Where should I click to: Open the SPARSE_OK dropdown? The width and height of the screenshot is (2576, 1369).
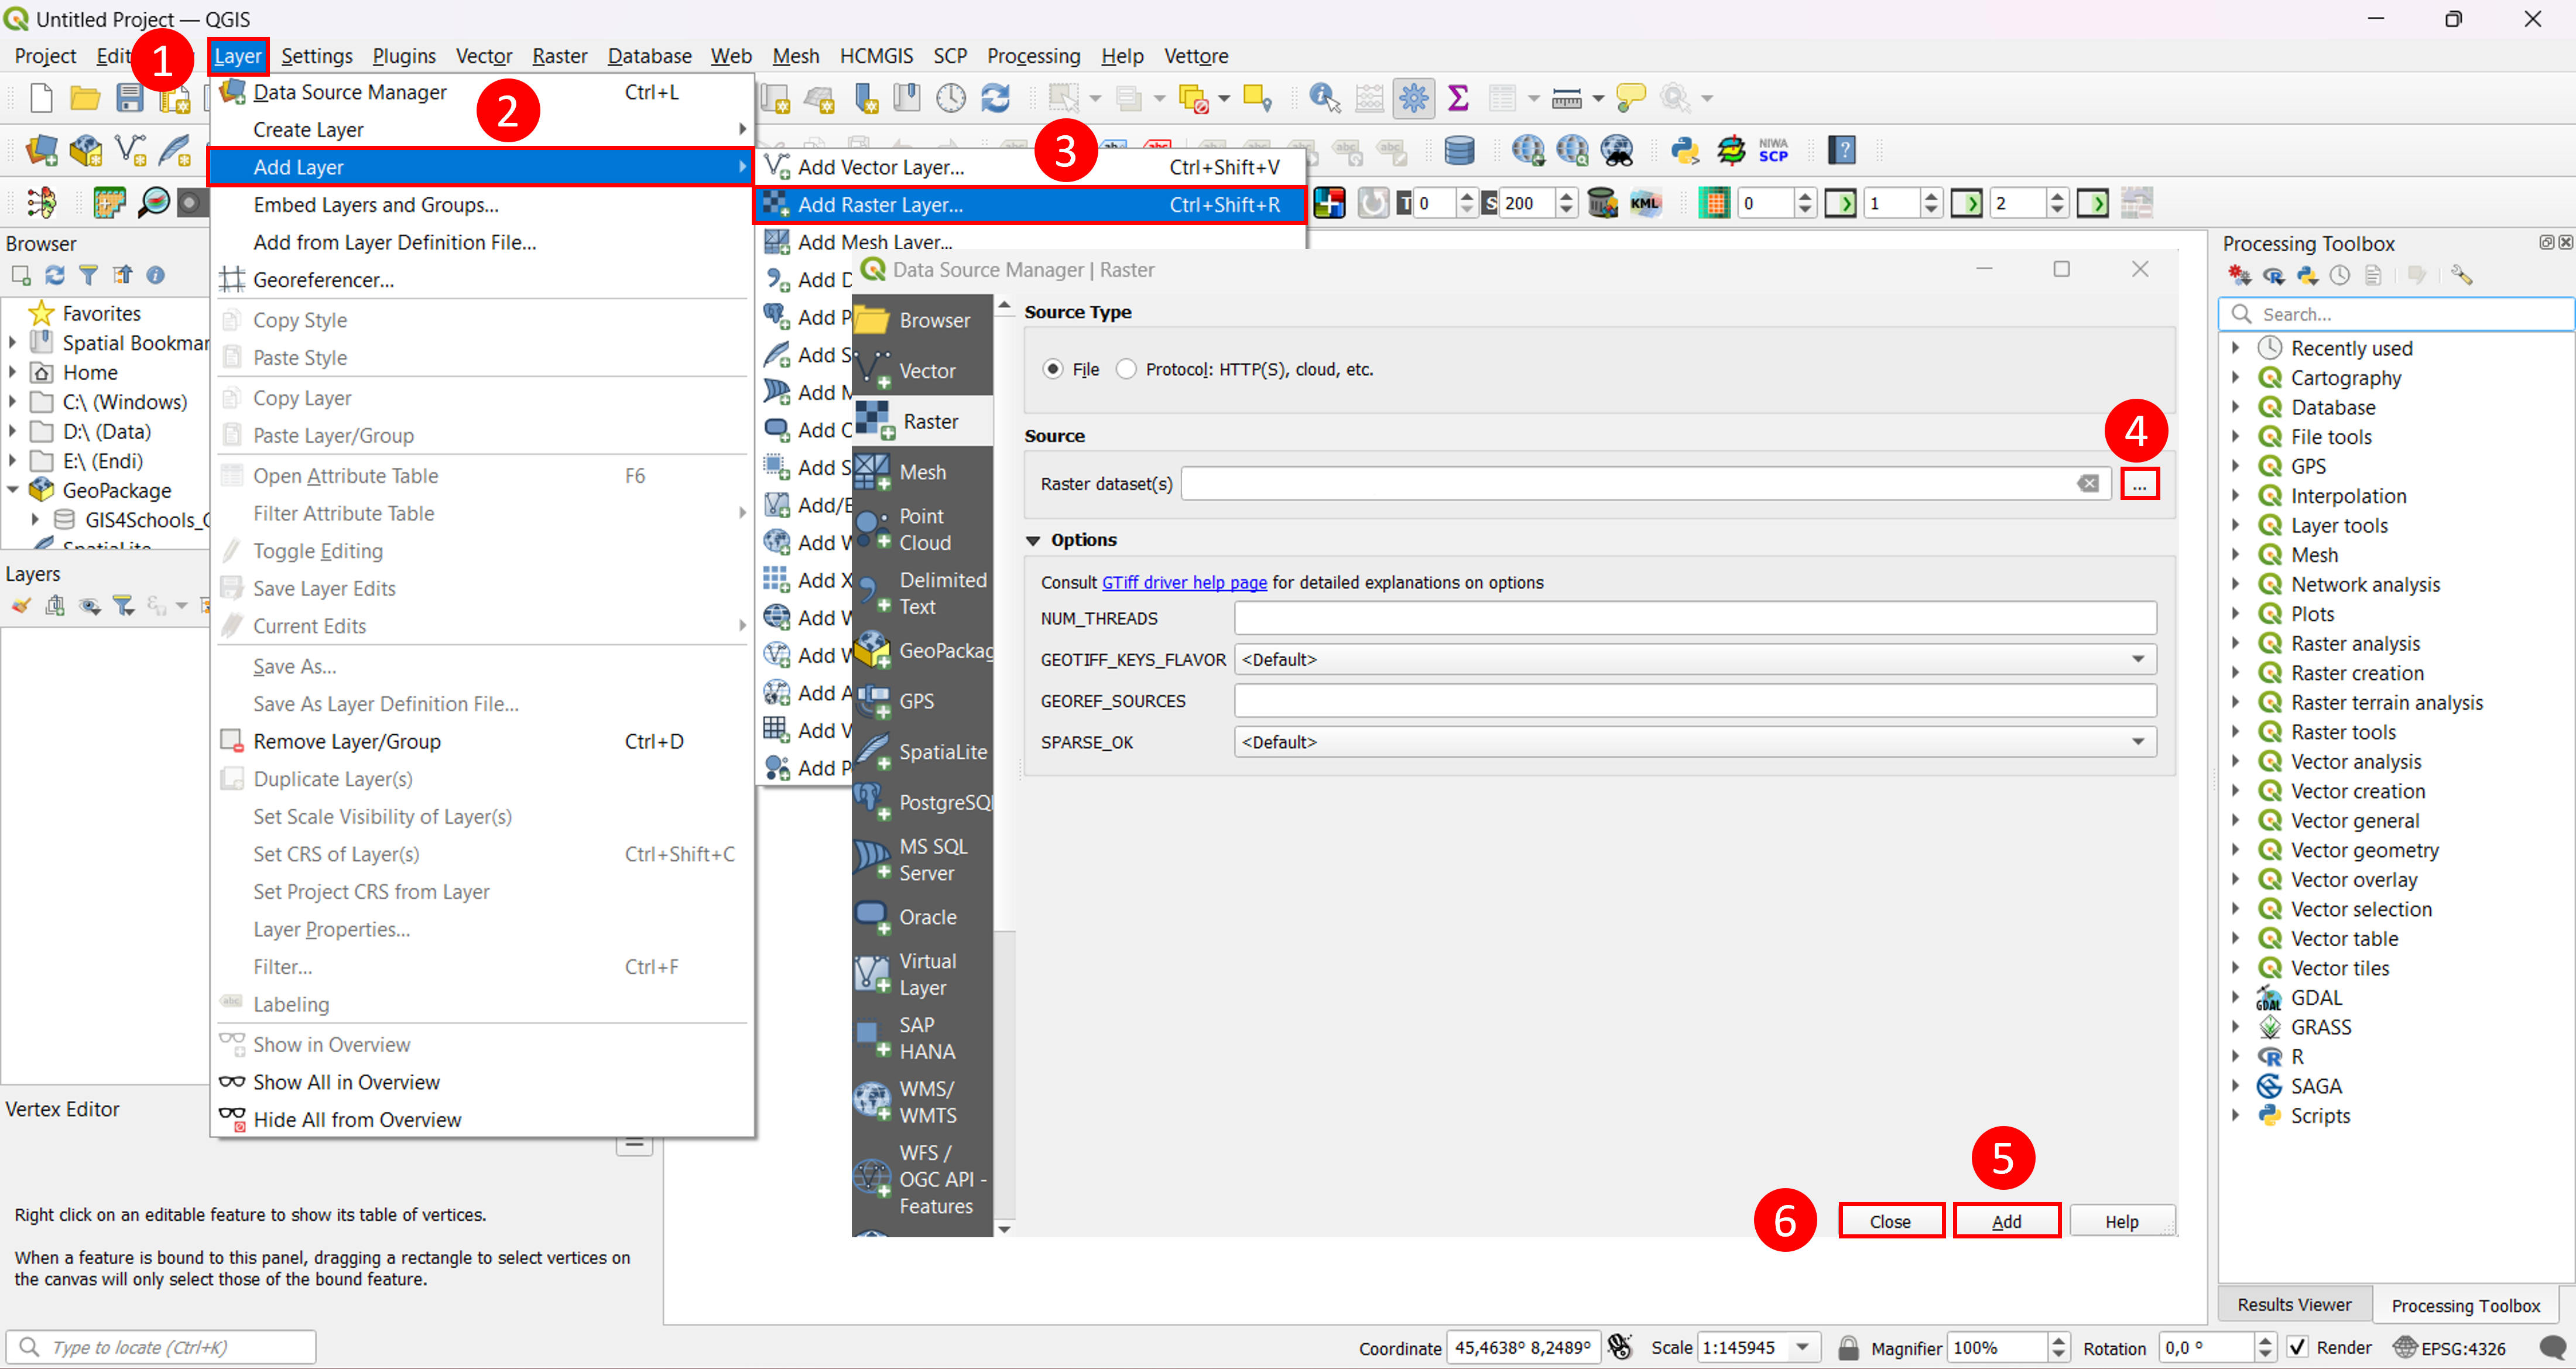1695,742
